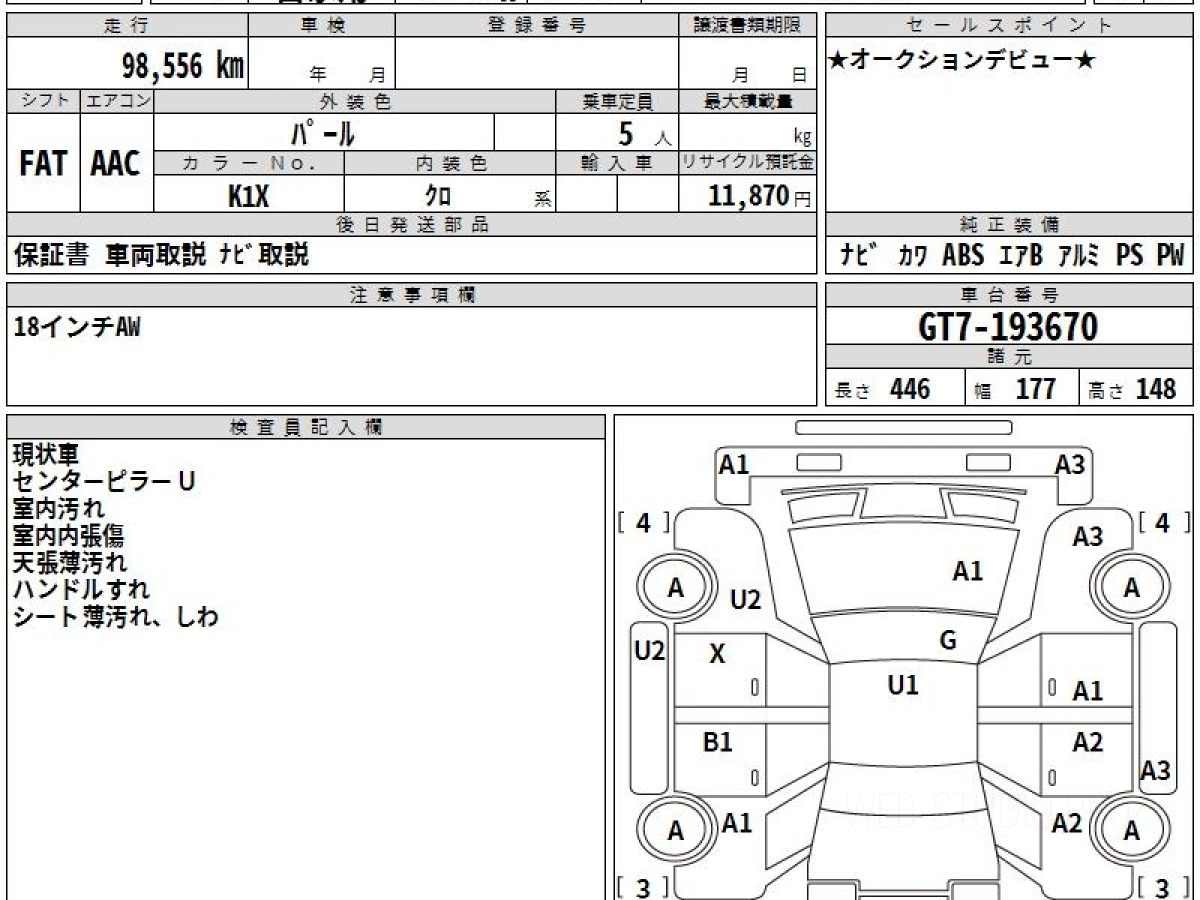The height and width of the screenshot is (900, 1200).
Task: Click the 注意事項欄 header
Action: coord(411,295)
